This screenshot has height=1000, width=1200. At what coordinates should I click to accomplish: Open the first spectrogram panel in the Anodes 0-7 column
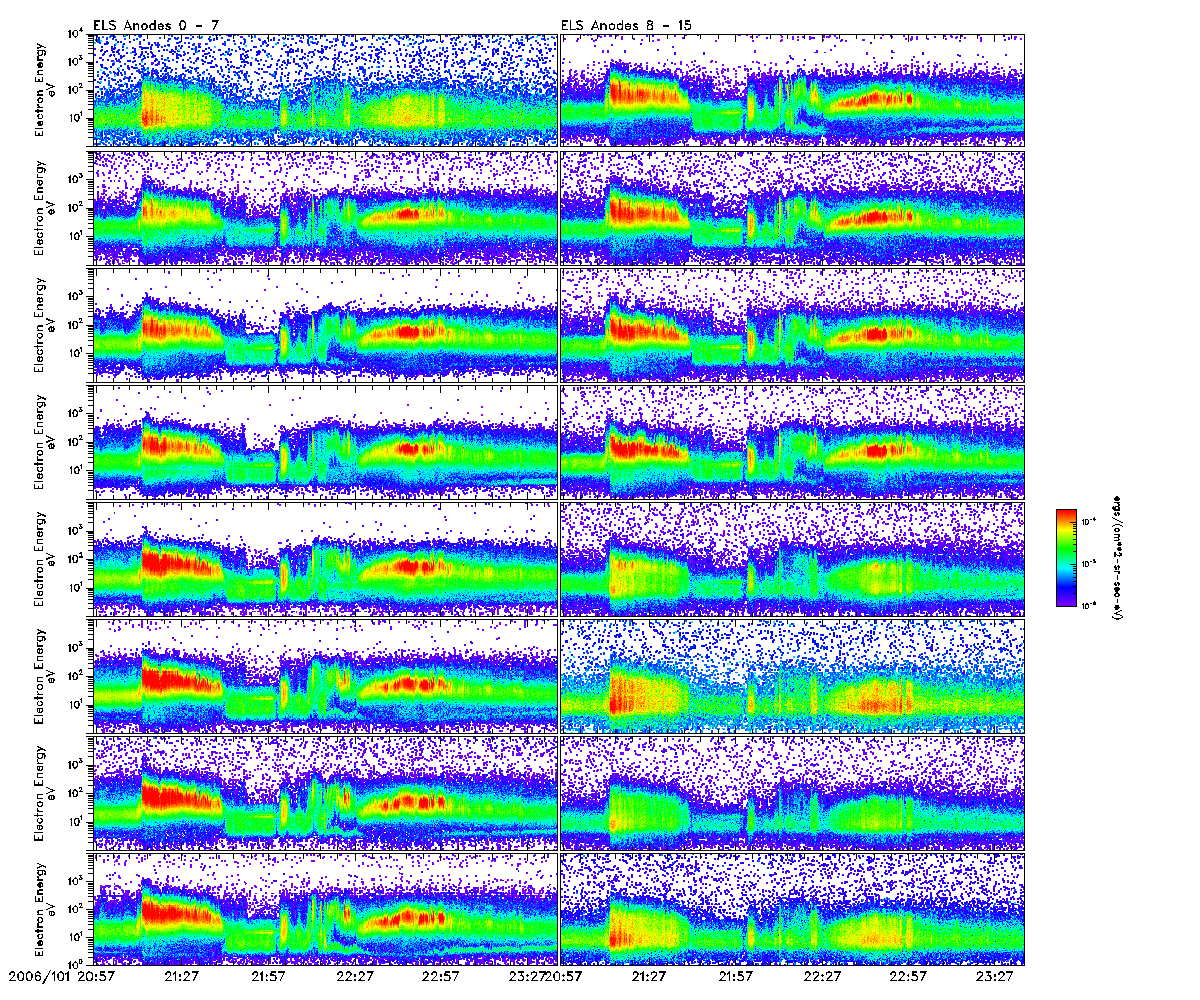point(325,91)
